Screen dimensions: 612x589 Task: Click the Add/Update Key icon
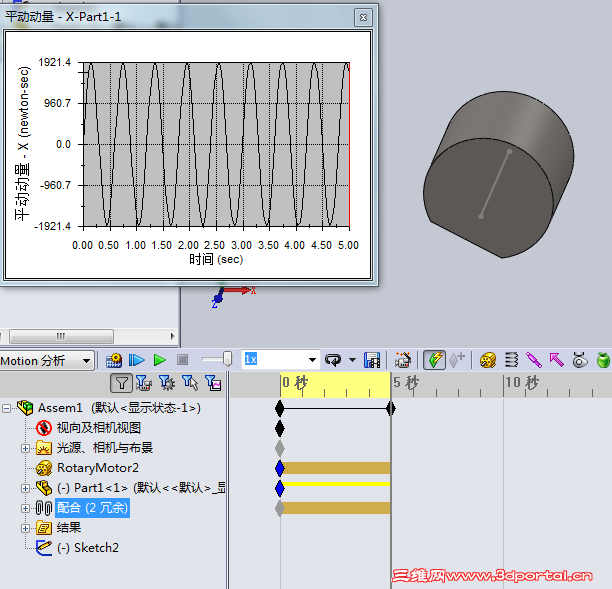(x=457, y=360)
